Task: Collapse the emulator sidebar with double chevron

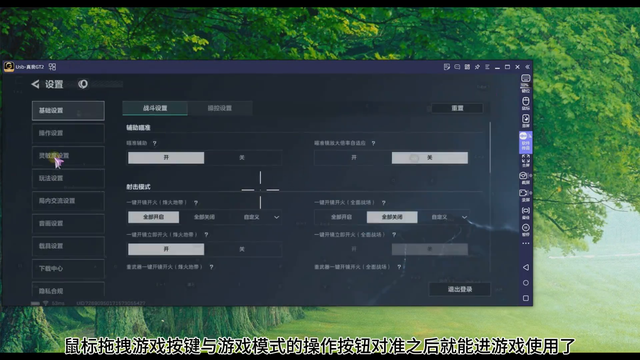Action: 527,67
